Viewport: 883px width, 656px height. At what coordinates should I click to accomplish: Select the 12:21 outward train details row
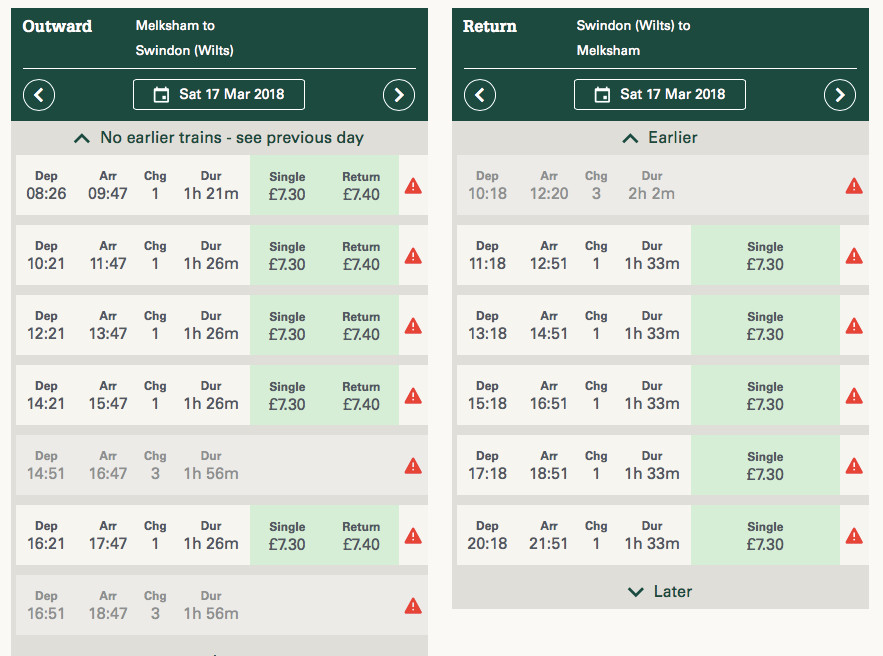[x=132, y=325]
